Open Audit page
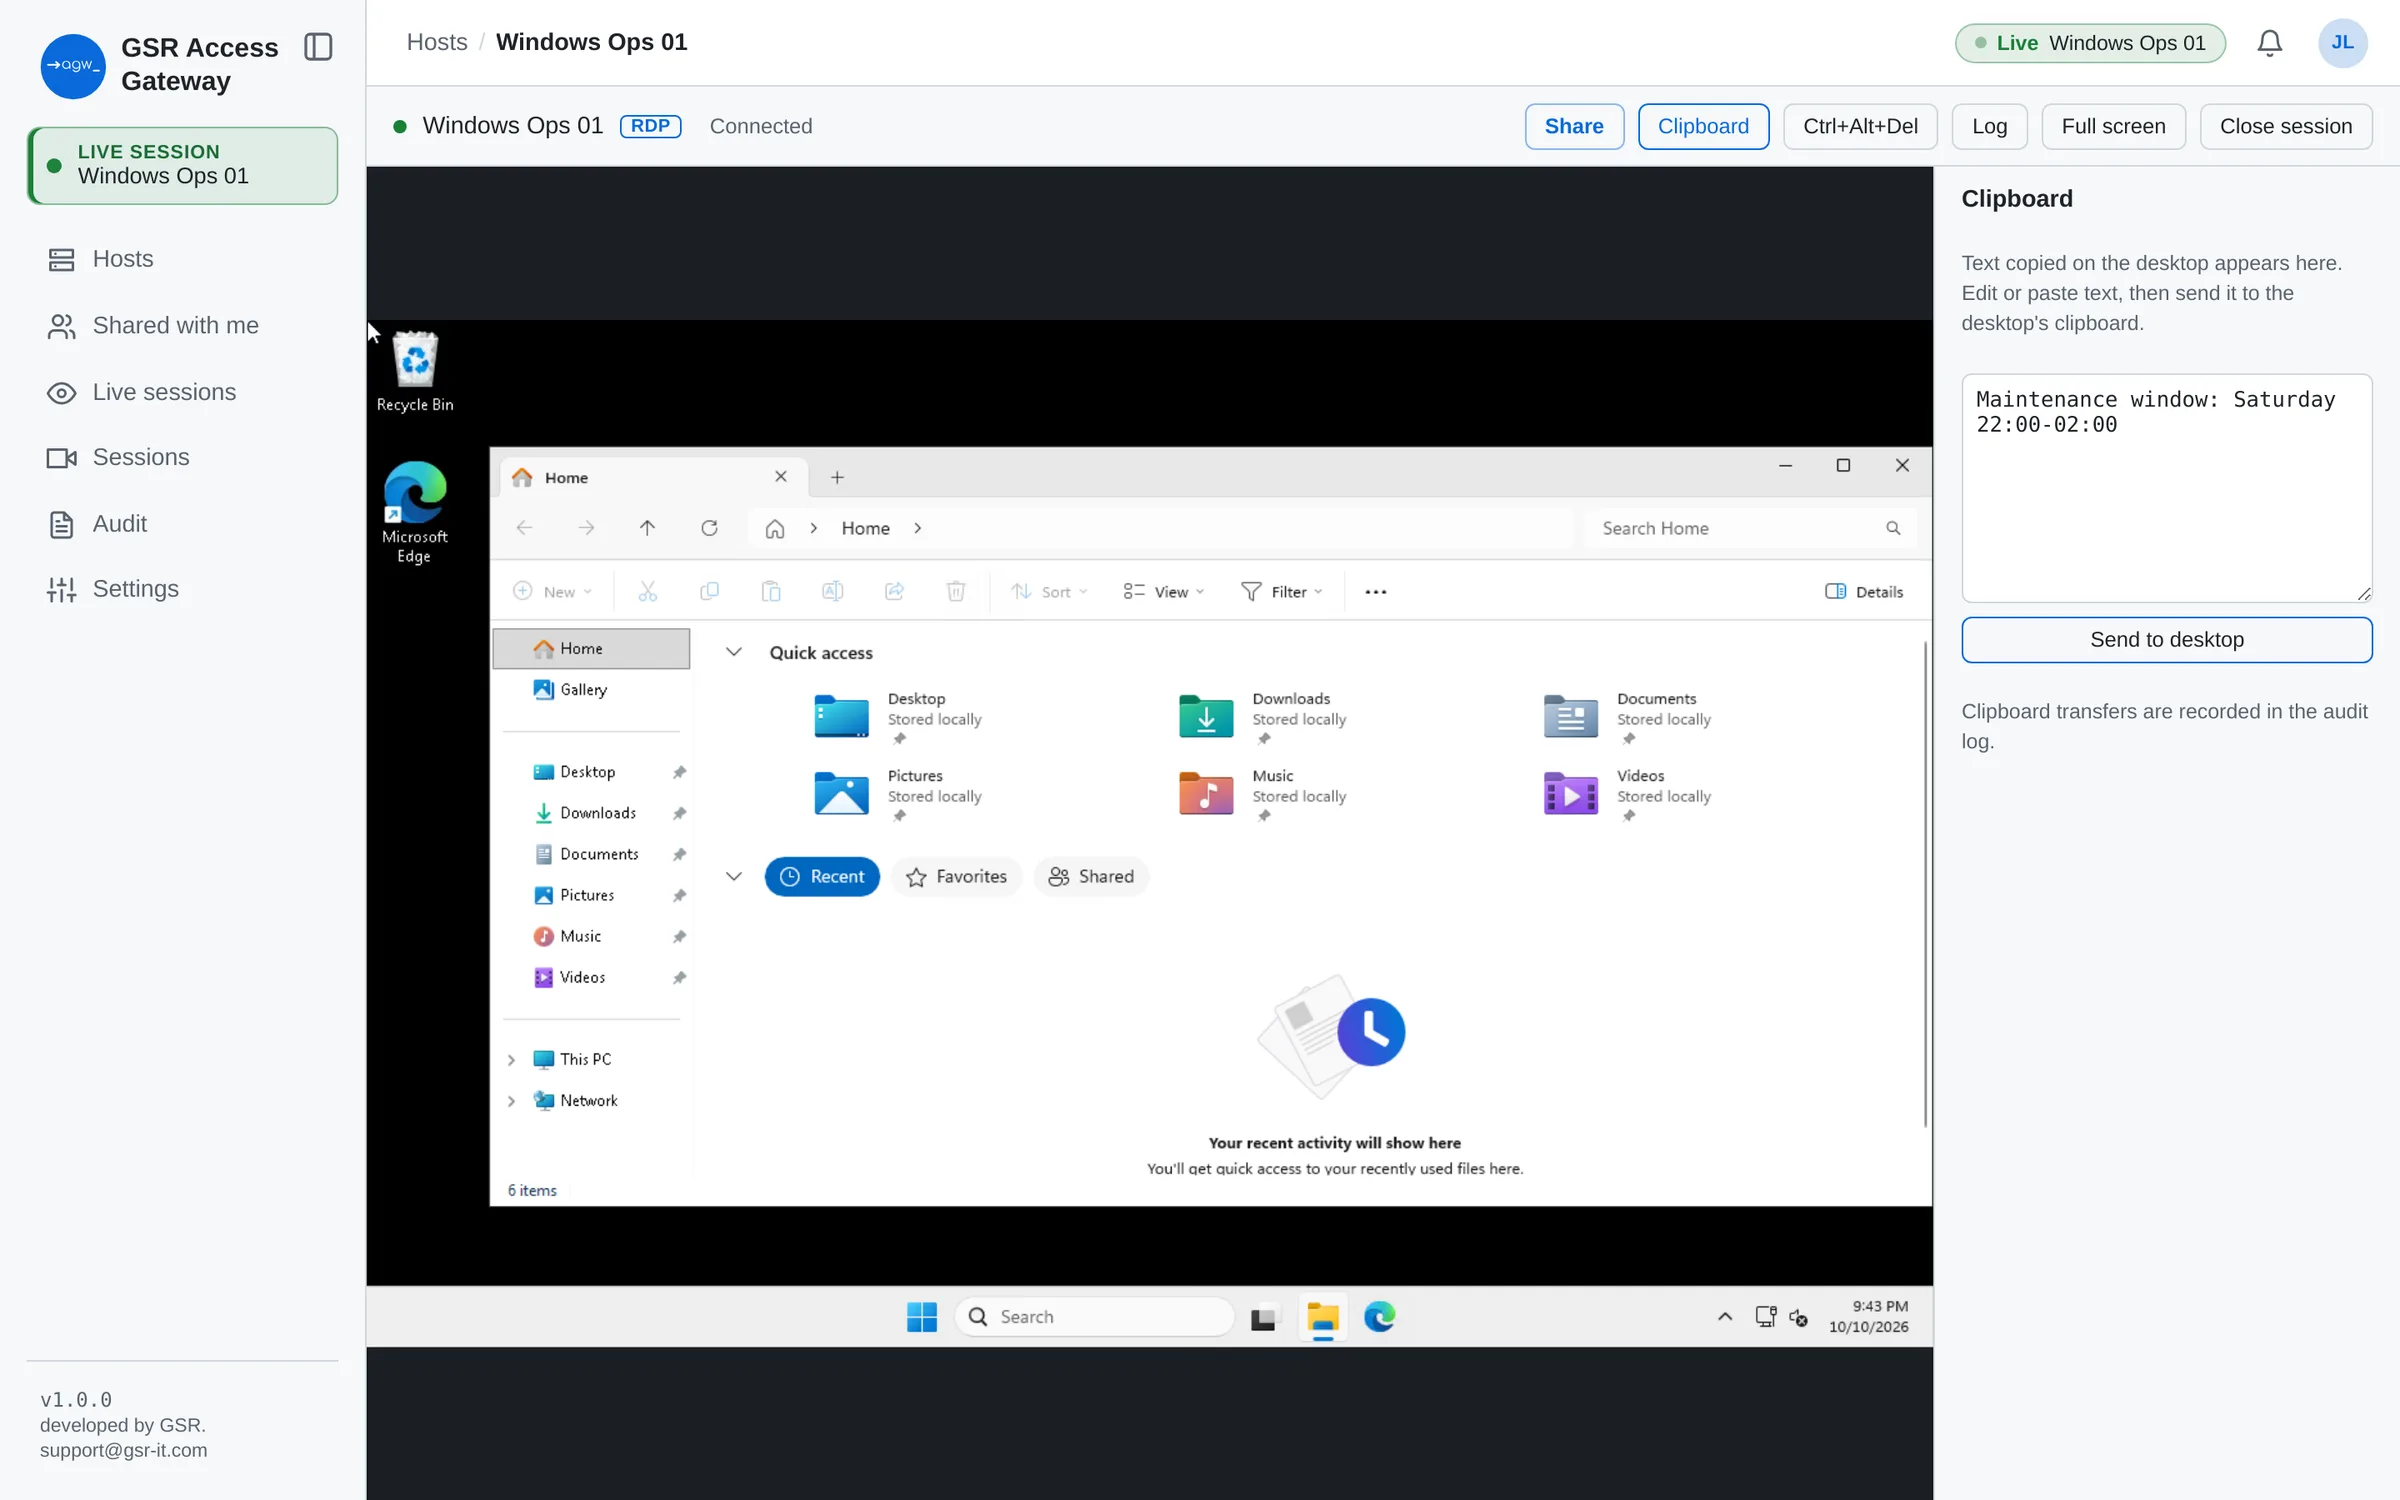Screen dimensions: 2400x1500 point(183,524)
